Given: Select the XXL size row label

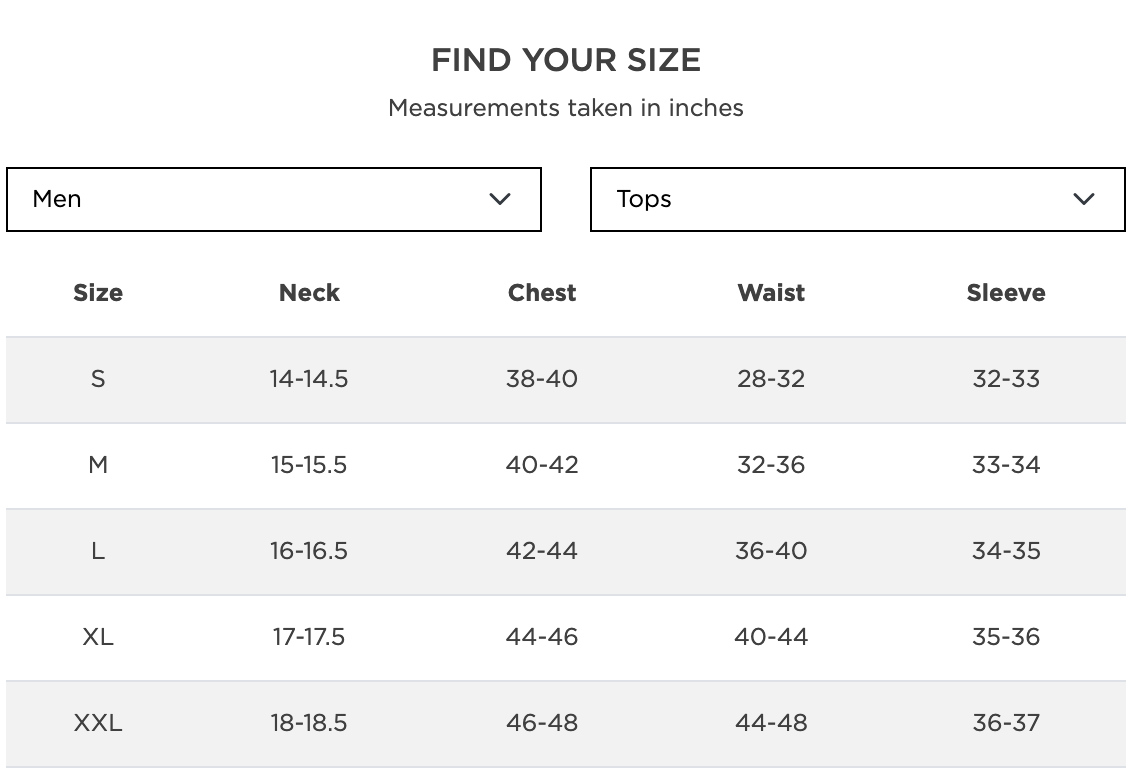Looking at the screenshot, I should pos(98,723).
